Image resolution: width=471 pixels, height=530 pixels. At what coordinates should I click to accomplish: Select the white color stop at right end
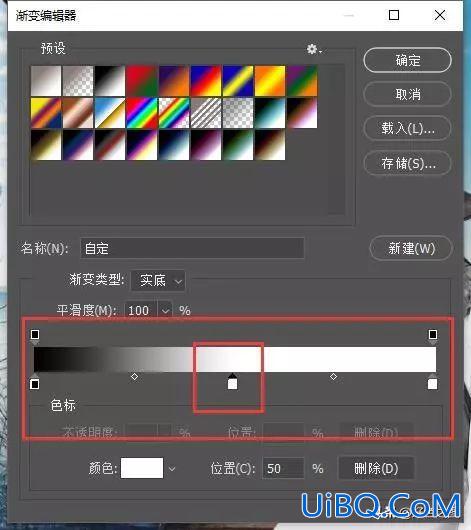432,382
